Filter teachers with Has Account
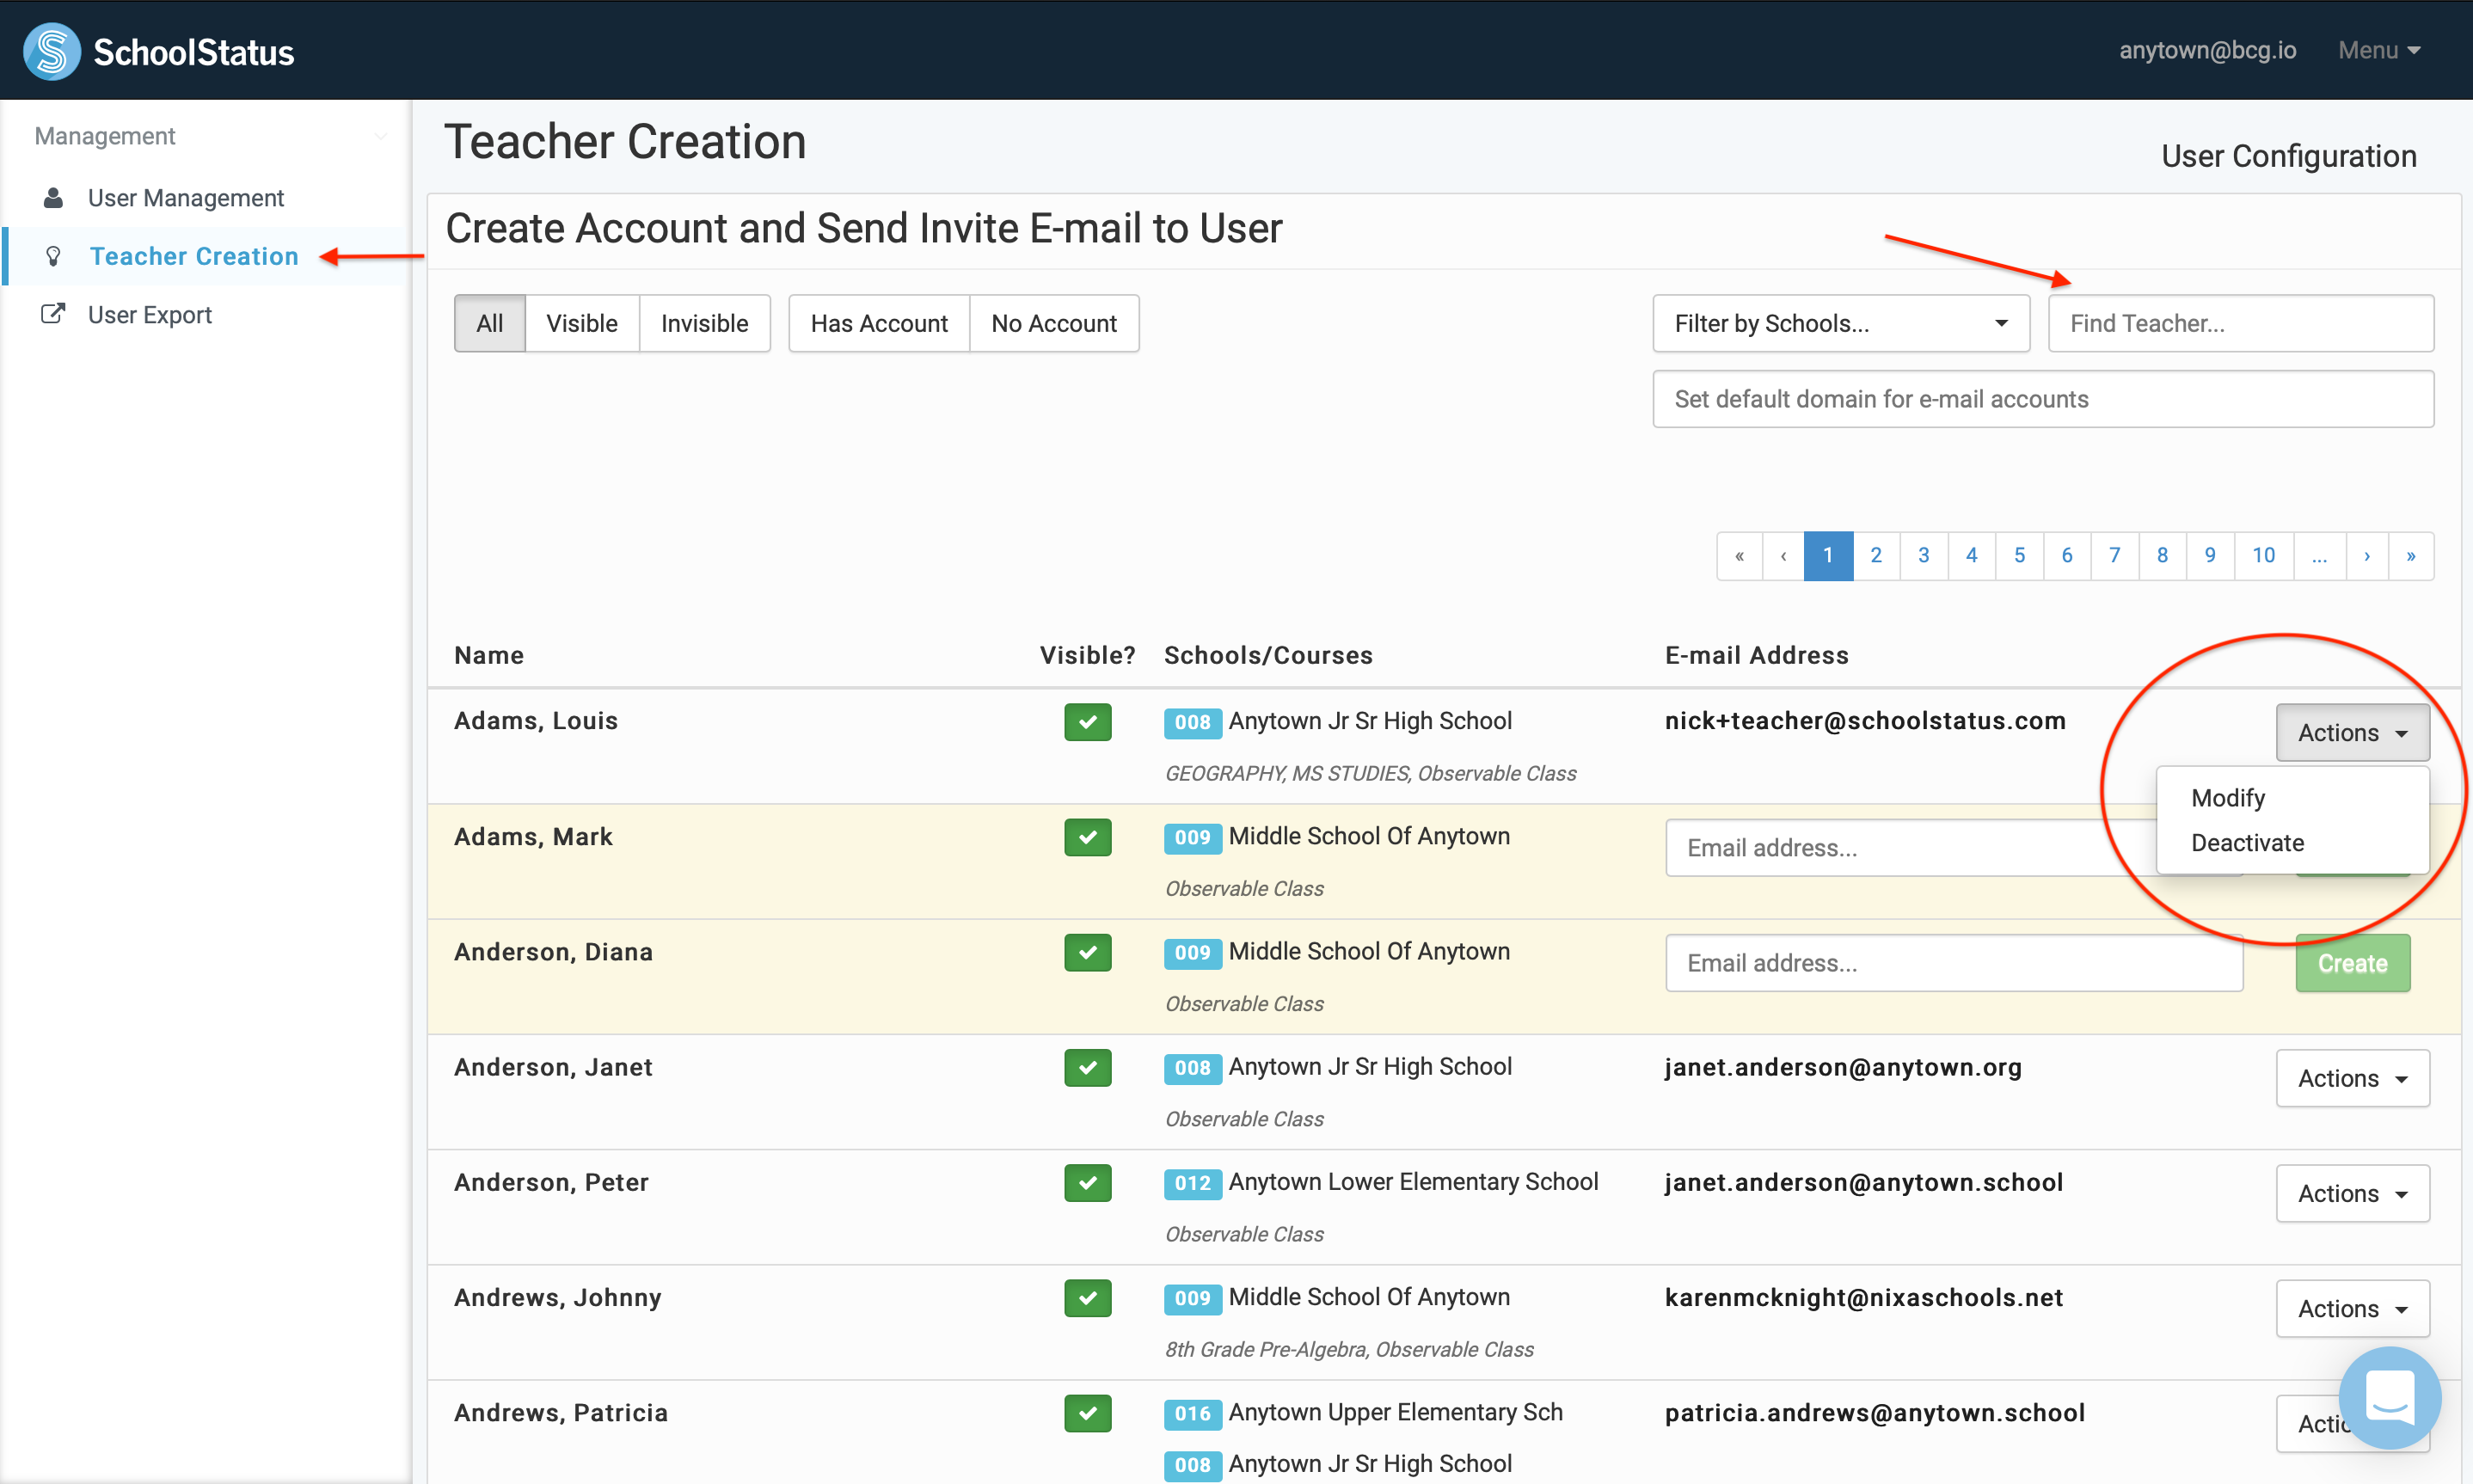2473x1484 pixels. (879, 323)
